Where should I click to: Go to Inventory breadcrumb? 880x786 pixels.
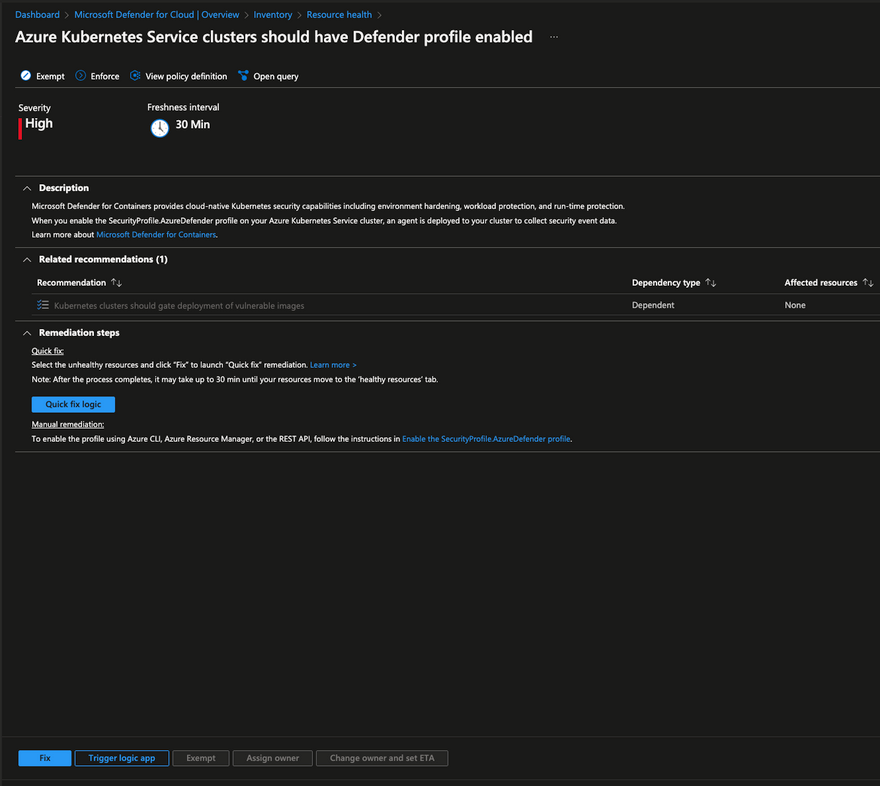click(x=273, y=15)
